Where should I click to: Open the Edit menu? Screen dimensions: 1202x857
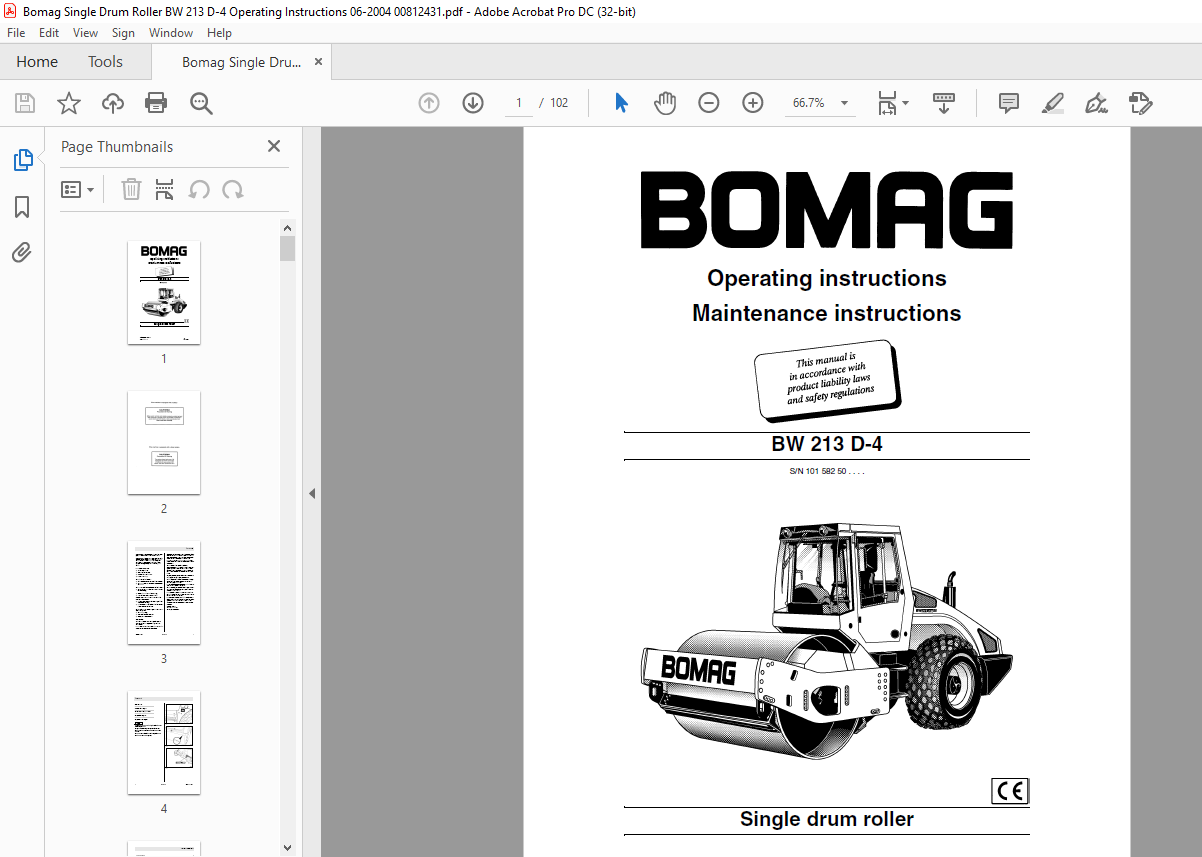click(x=49, y=33)
